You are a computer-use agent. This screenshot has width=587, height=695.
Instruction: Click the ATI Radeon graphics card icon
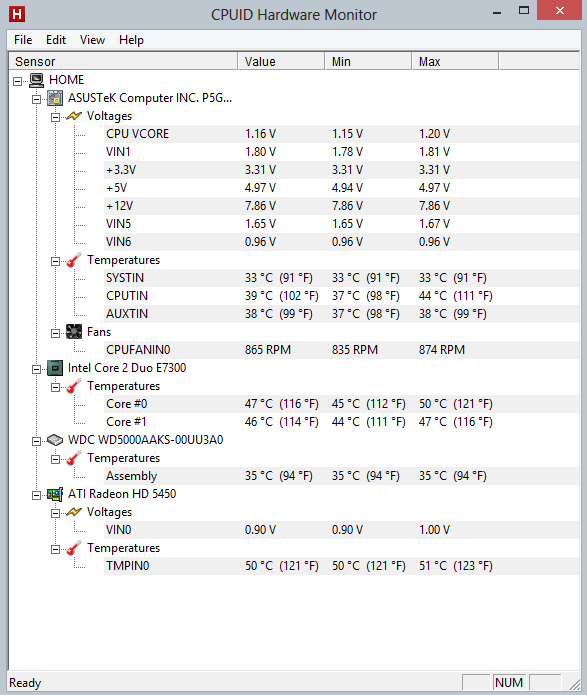pos(55,494)
